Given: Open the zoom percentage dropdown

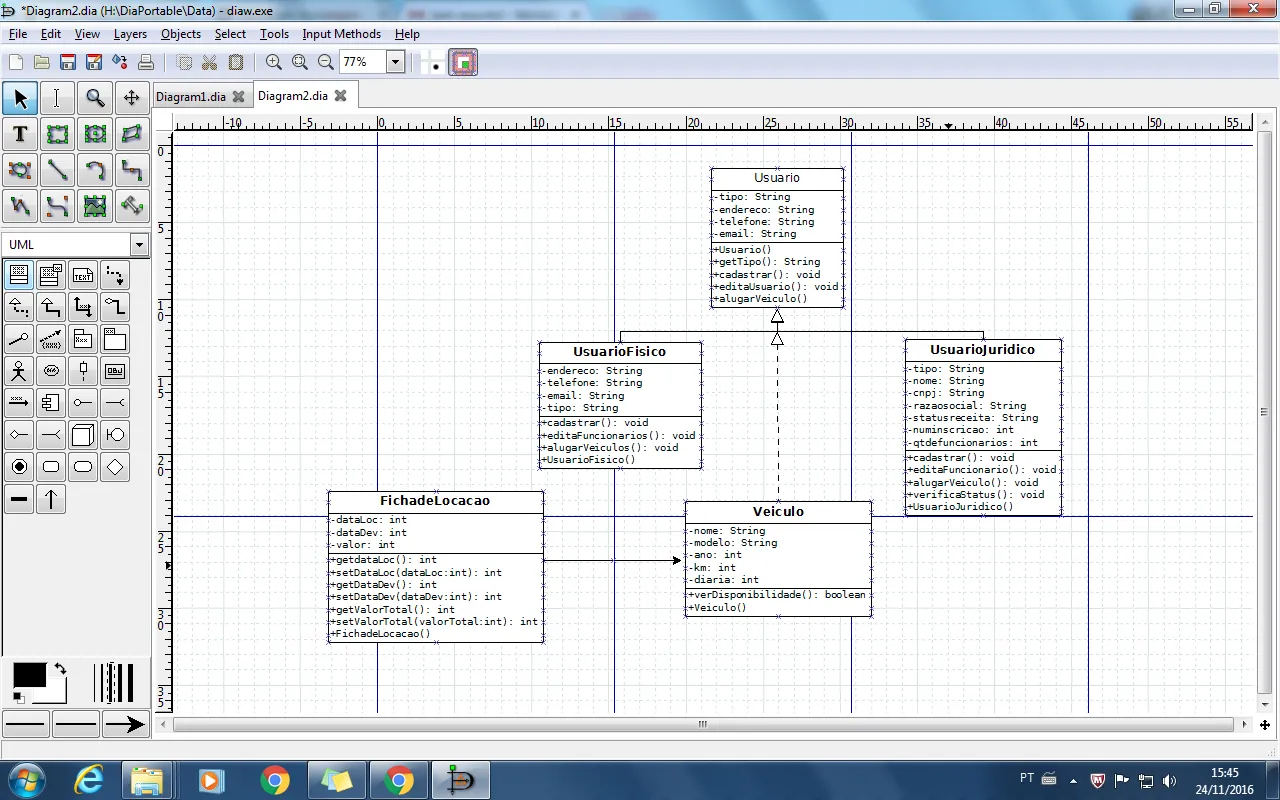Looking at the screenshot, I should [395, 62].
